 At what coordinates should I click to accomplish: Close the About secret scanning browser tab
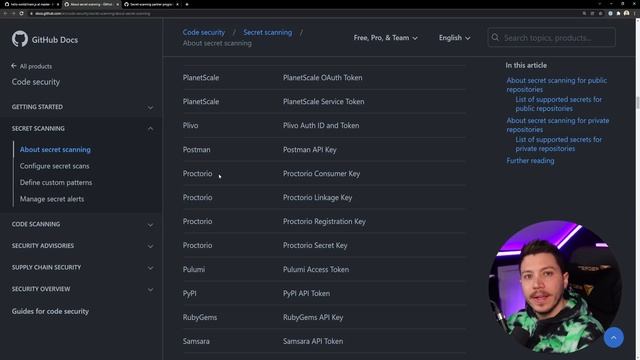[x=118, y=4]
